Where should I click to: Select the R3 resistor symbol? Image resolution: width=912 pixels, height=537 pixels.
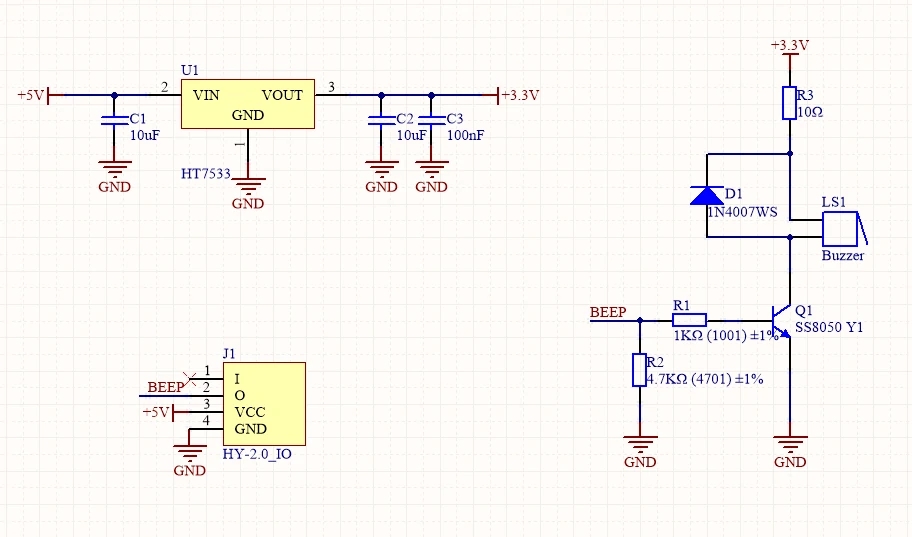789,102
